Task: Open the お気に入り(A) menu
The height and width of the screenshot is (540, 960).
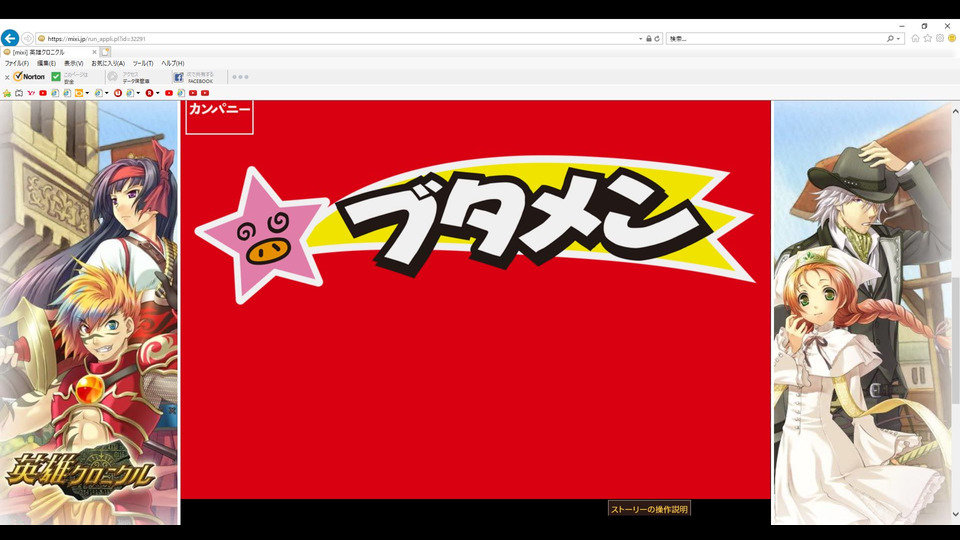Action: pos(108,63)
